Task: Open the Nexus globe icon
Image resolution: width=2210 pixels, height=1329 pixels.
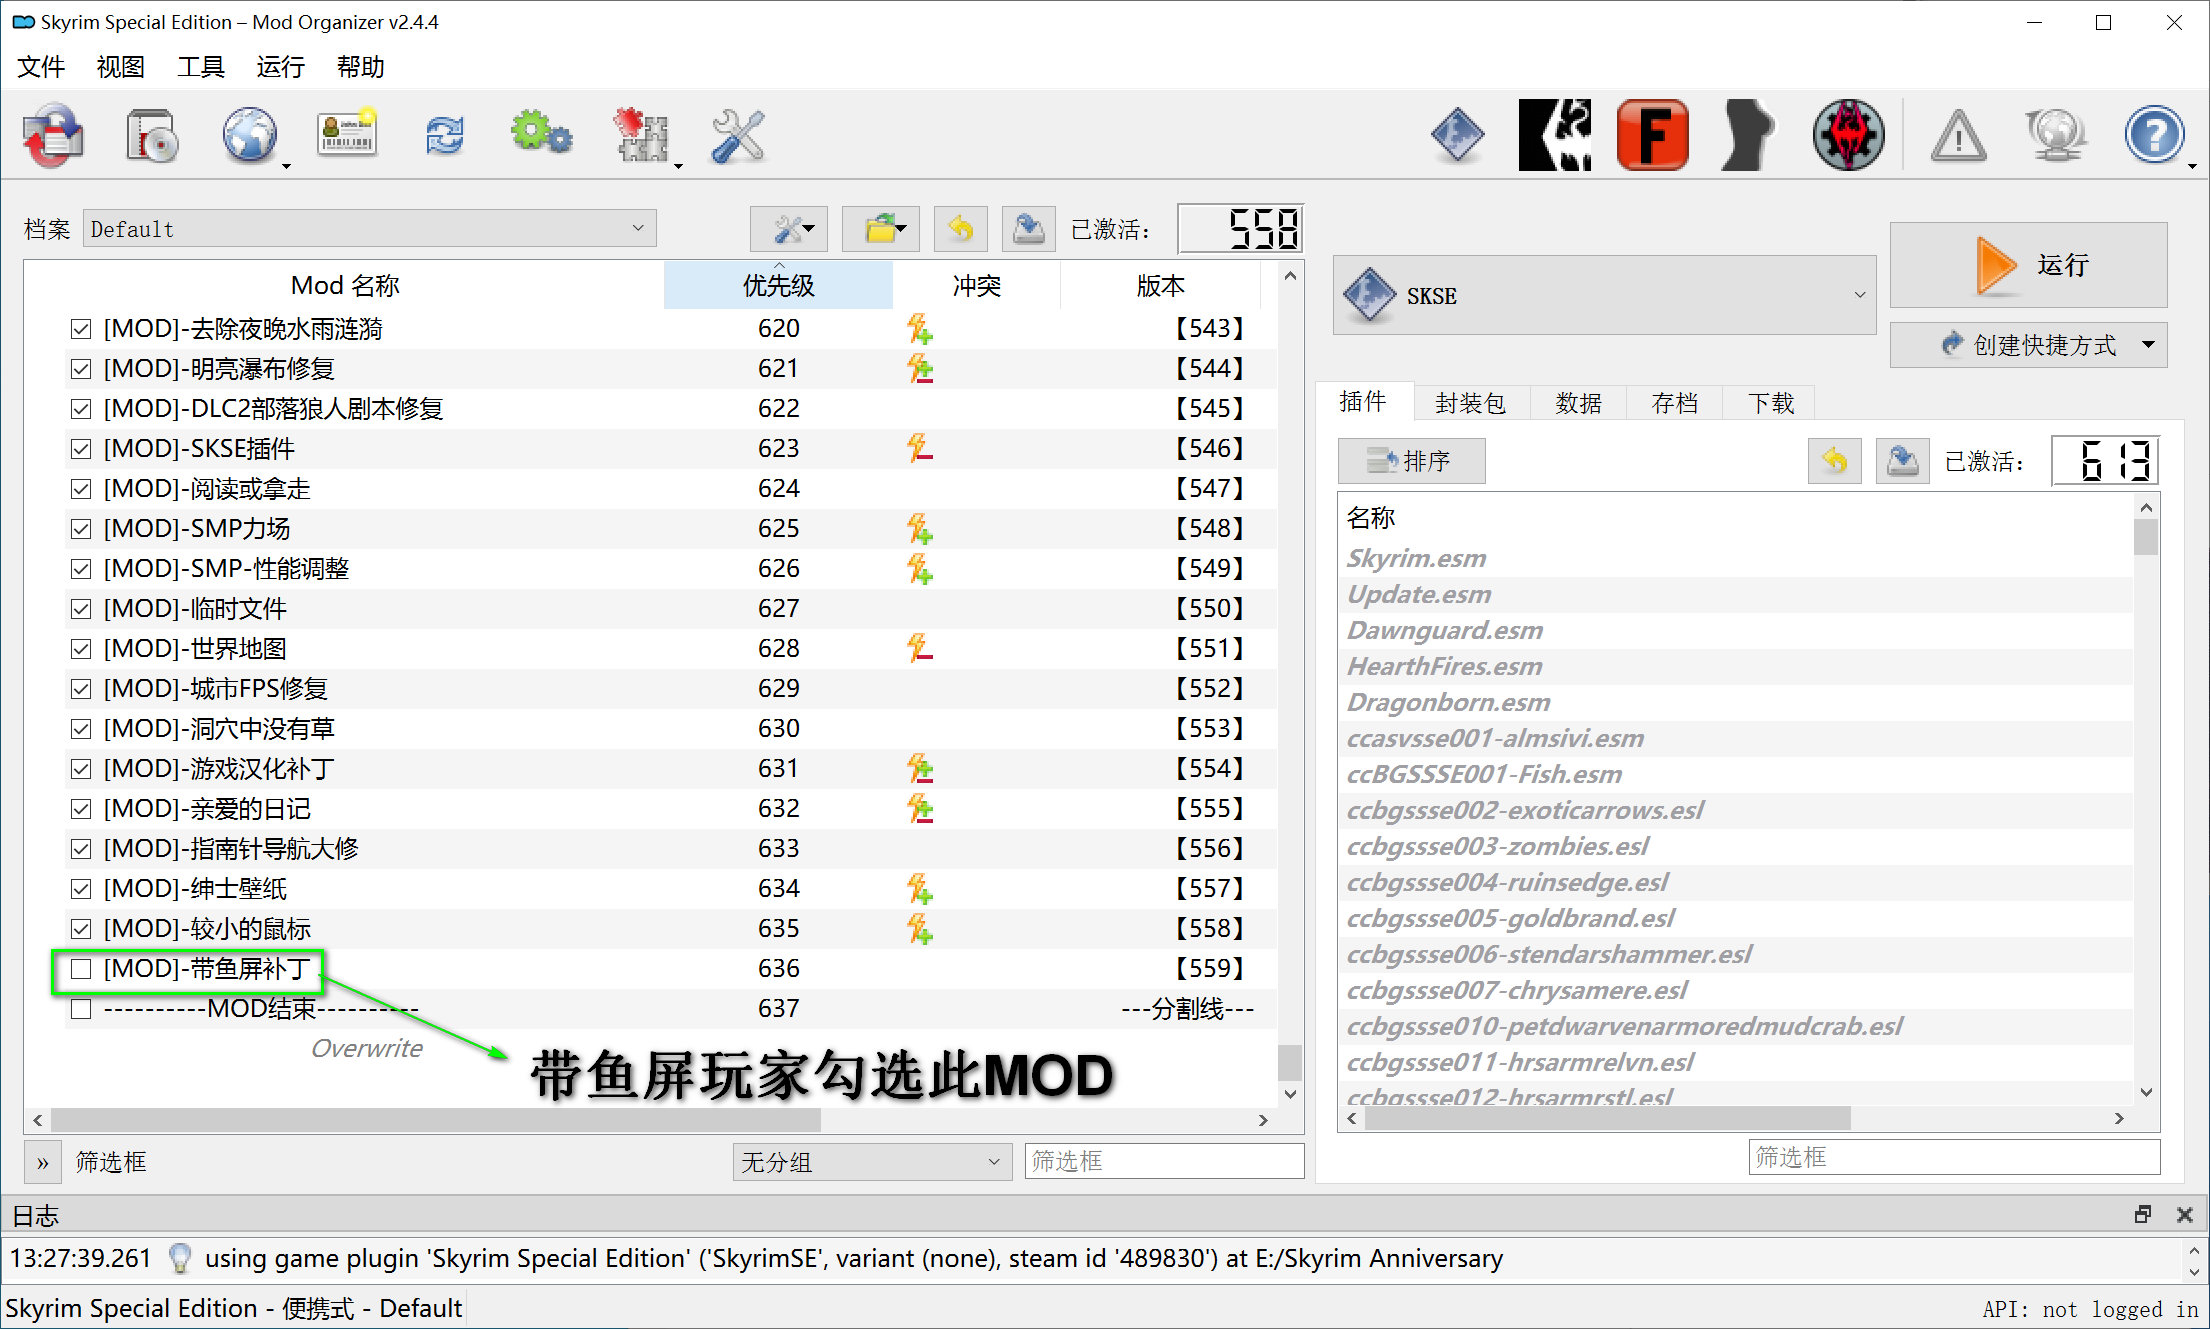Action: [x=248, y=135]
